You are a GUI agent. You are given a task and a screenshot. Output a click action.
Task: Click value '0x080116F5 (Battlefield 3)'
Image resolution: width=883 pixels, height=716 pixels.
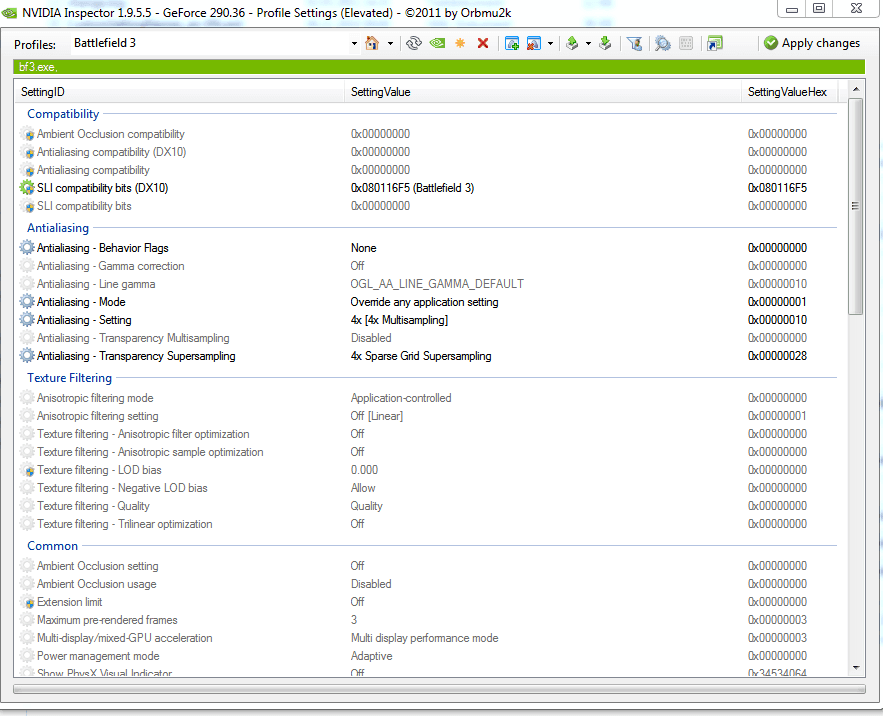point(412,188)
